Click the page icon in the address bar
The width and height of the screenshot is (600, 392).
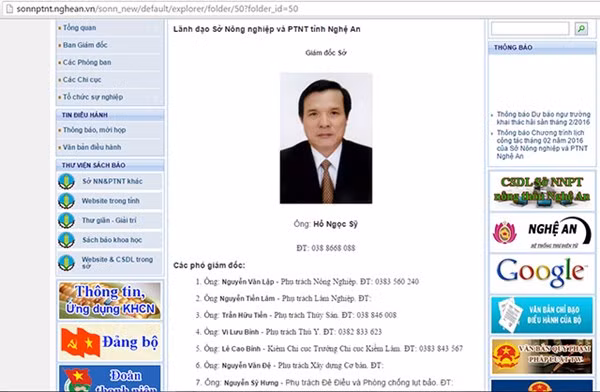click(9, 8)
